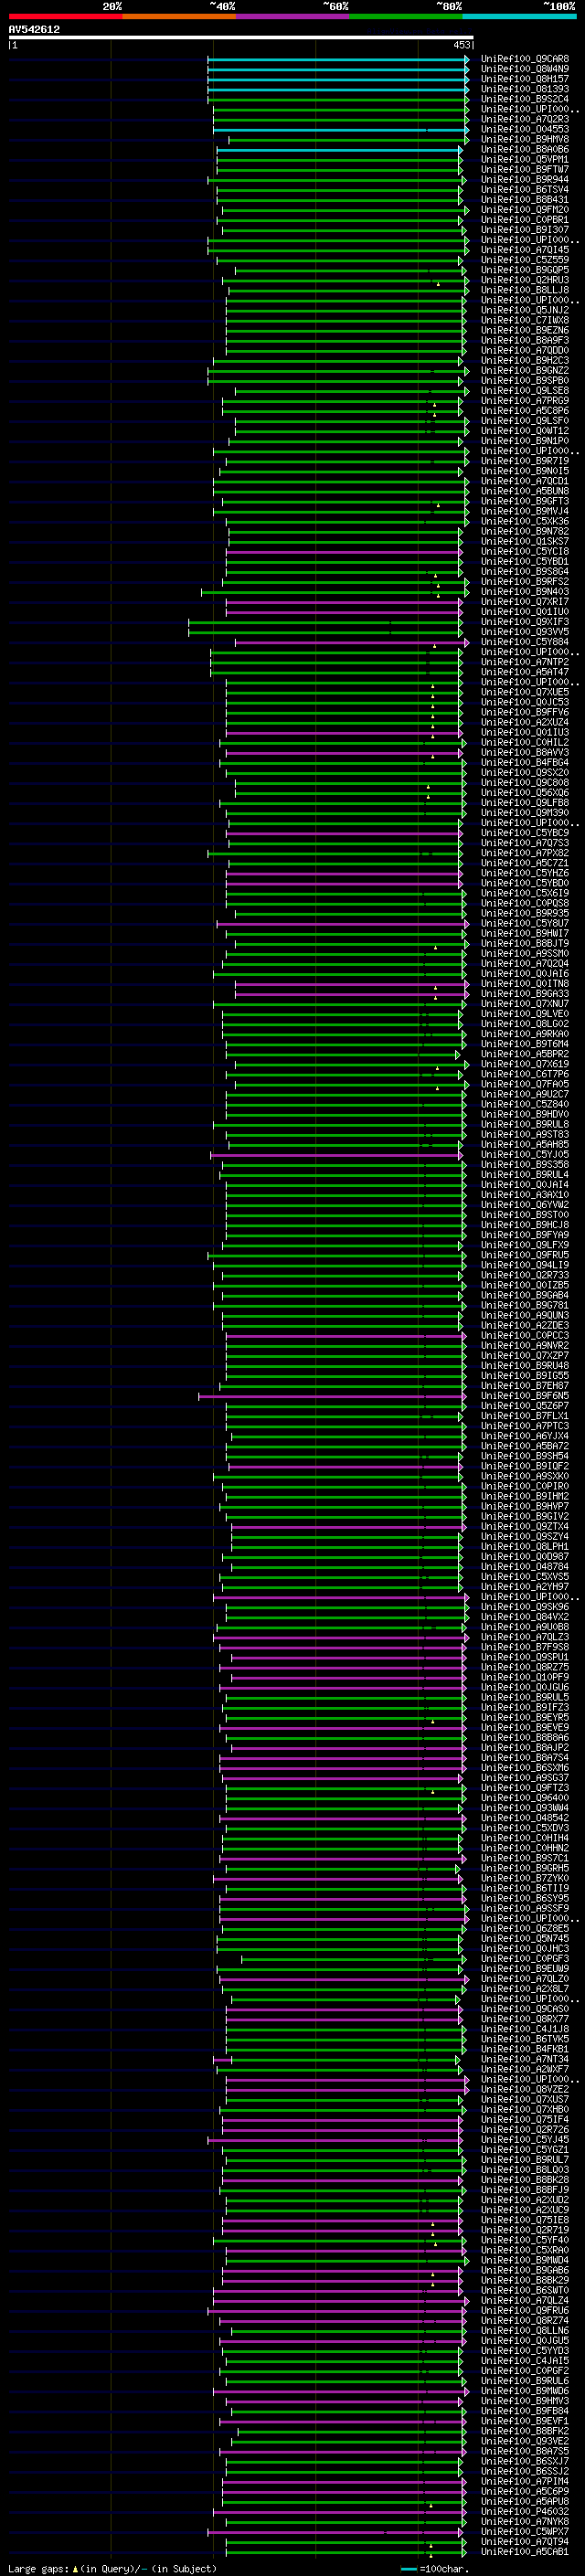The width and height of the screenshot is (585, 2576).
Task: Open the UniRef100_Q8H157 hit
Action: [525, 79]
